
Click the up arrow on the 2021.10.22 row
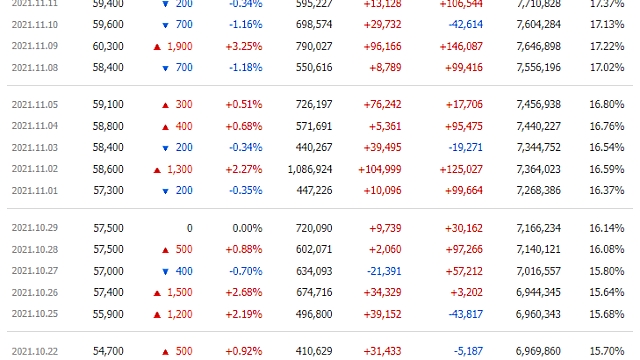tap(165, 351)
